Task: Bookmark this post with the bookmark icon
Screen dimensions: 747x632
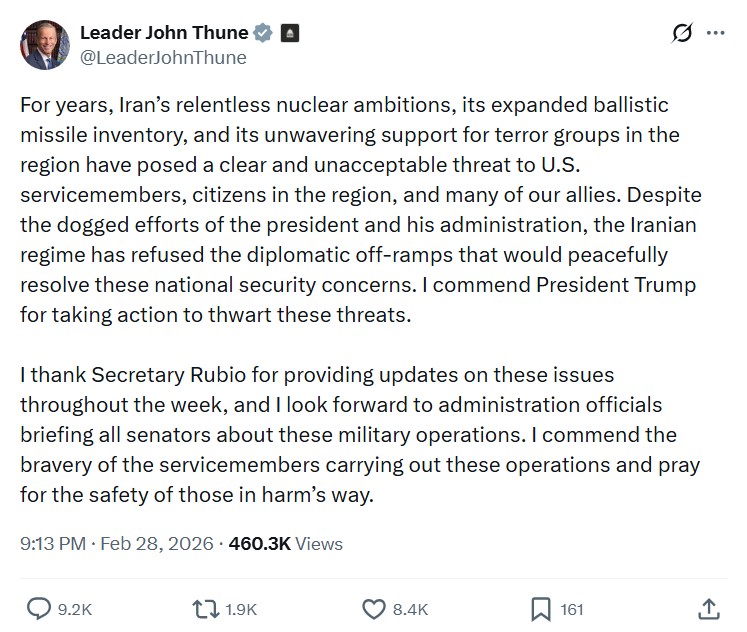Action: pos(540,608)
